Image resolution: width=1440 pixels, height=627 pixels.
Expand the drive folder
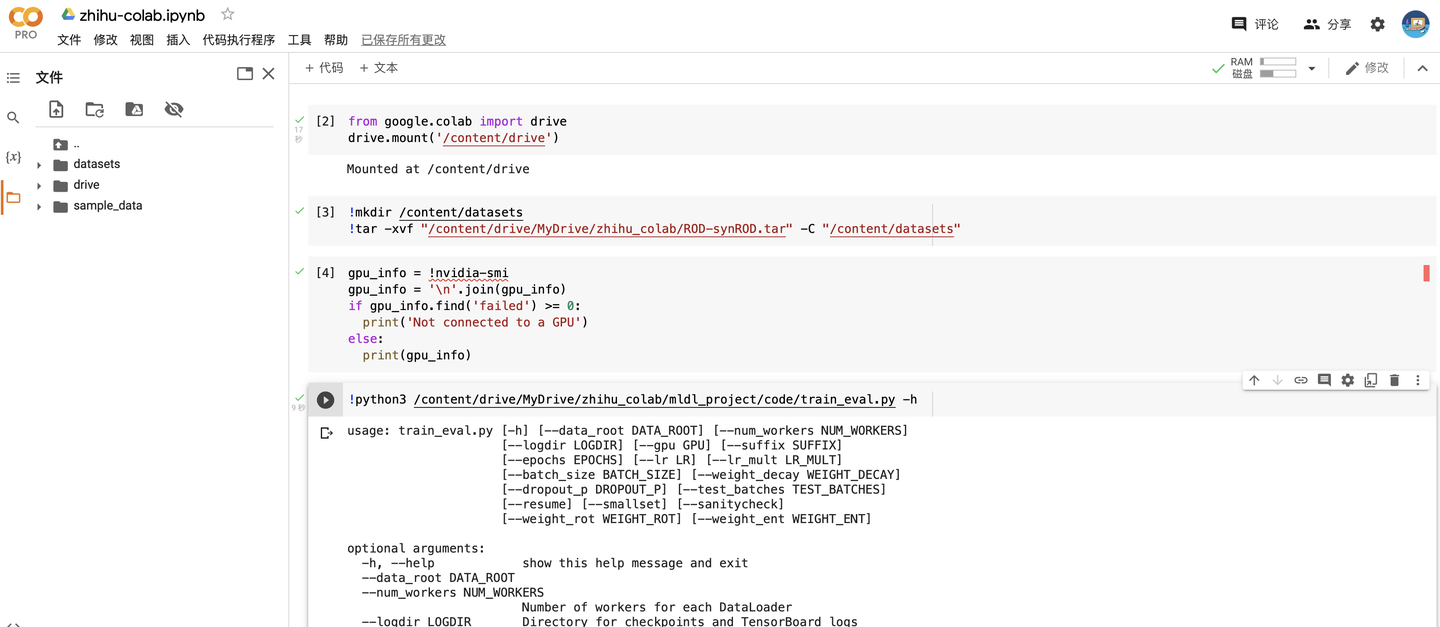39,186
